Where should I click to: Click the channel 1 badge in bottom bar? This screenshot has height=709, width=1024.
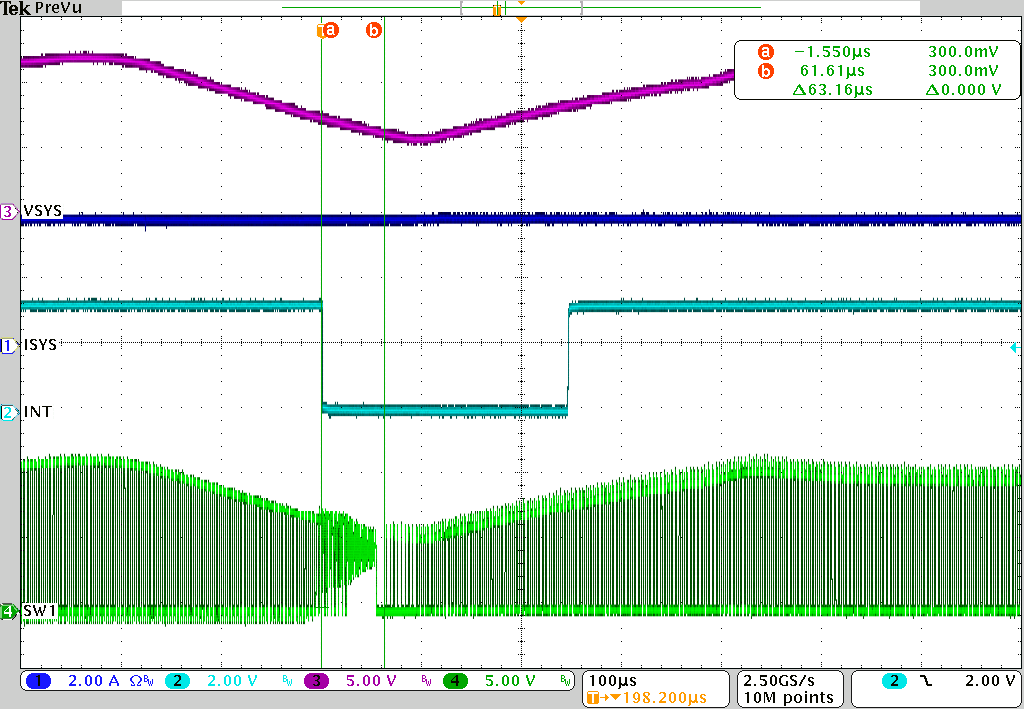click(x=38, y=681)
